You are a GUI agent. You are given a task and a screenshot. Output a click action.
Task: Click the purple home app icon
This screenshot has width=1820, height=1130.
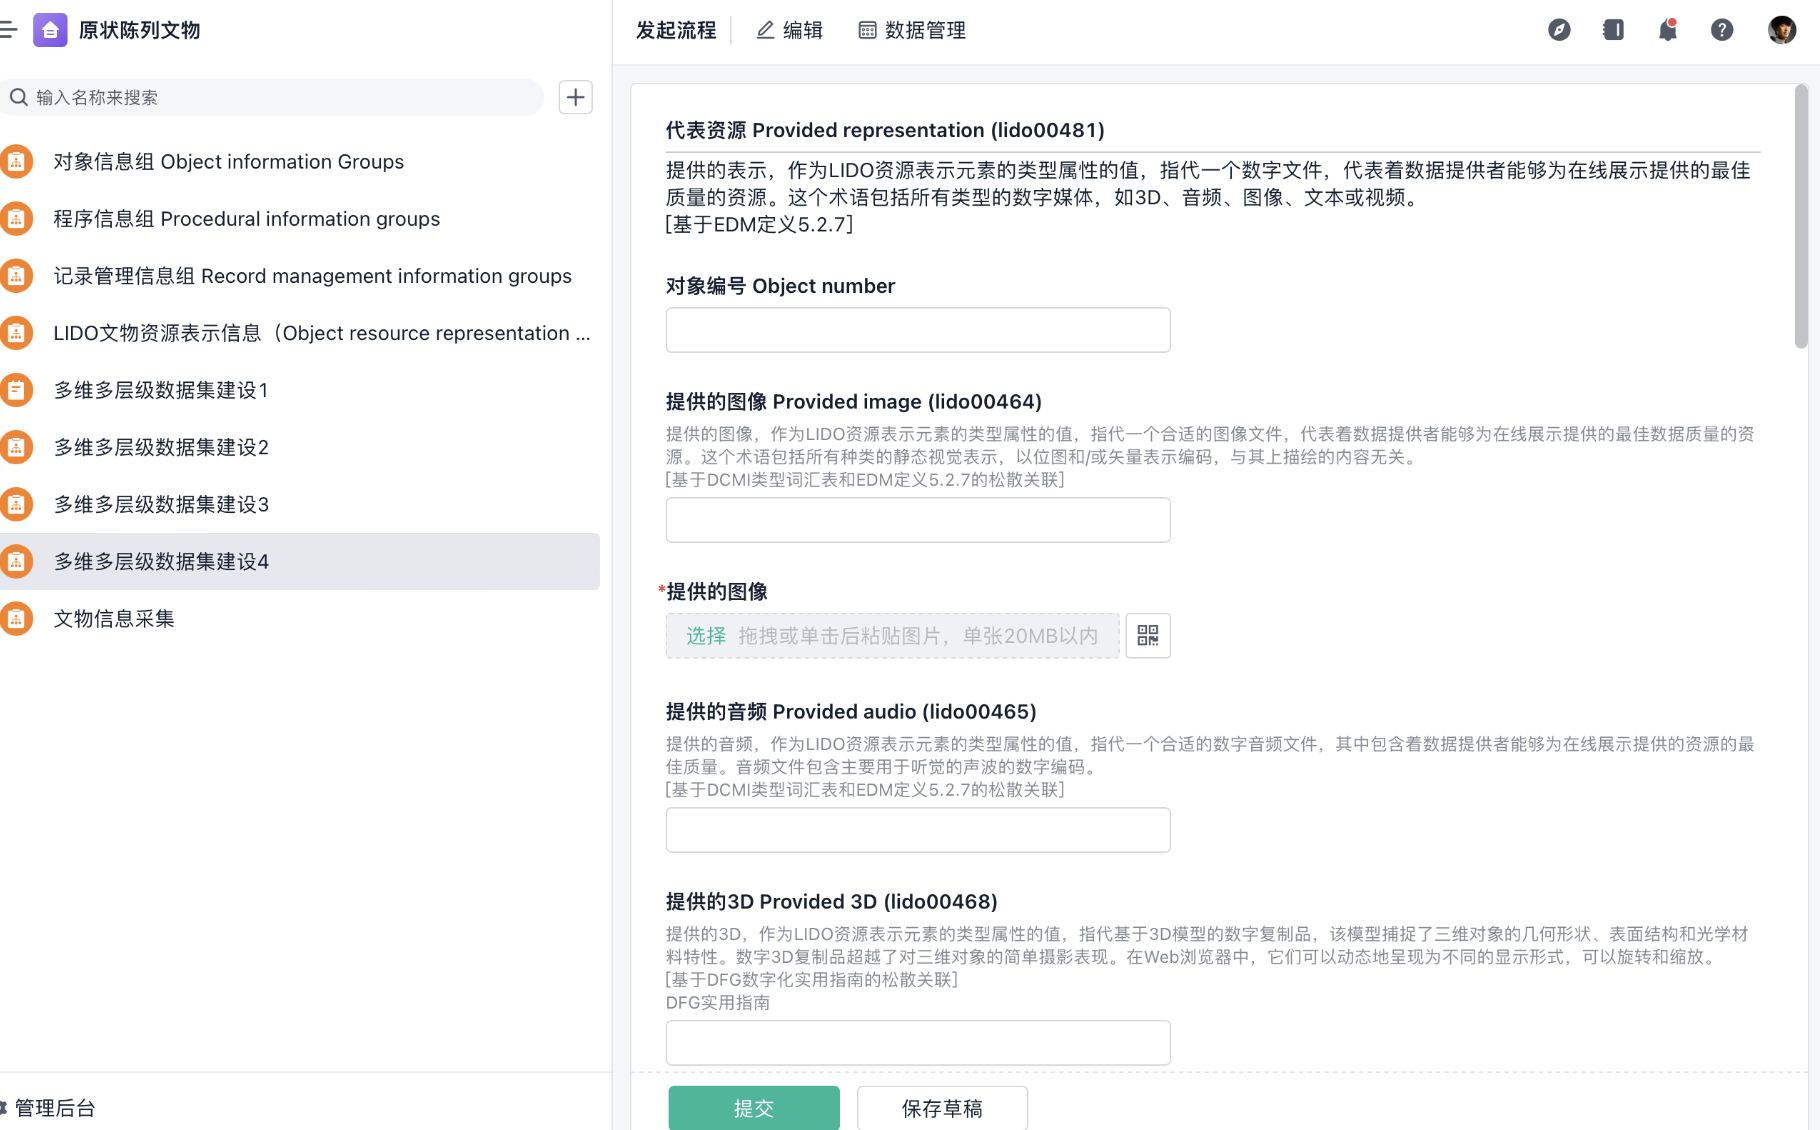pos(50,30)
